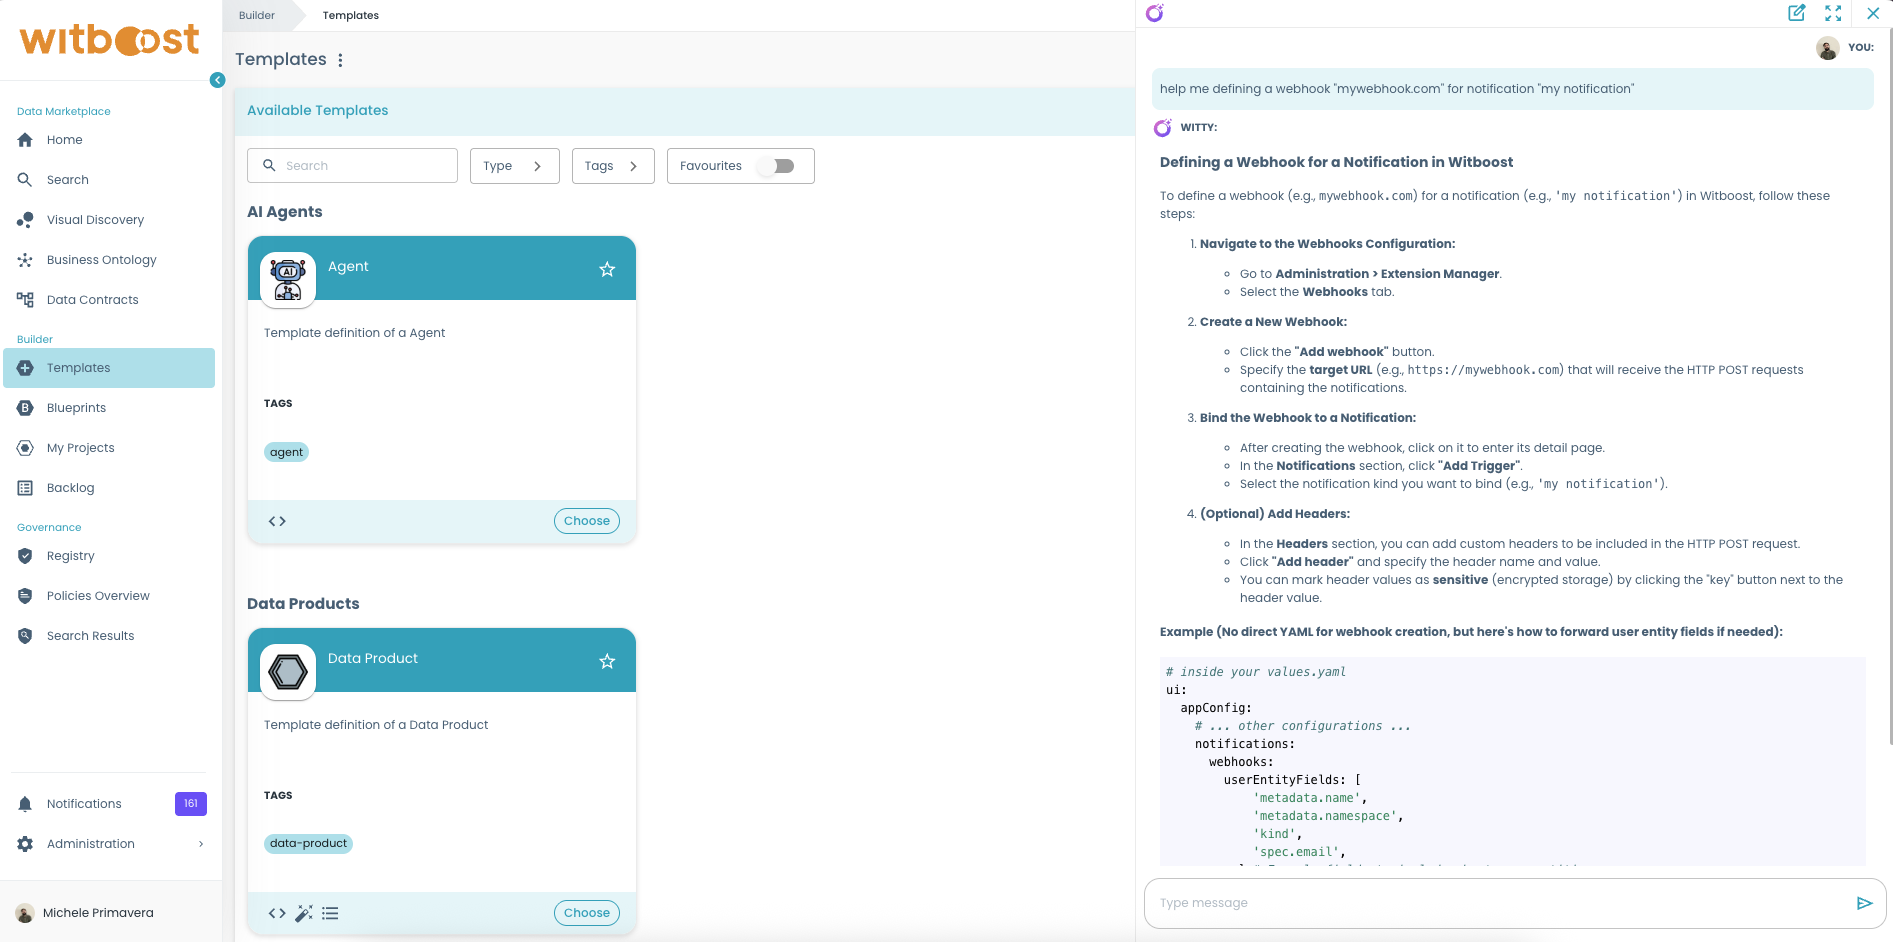Open the Type filter dropdown
The height and width of the screenshot is (942, 1893).
(514, 166)
